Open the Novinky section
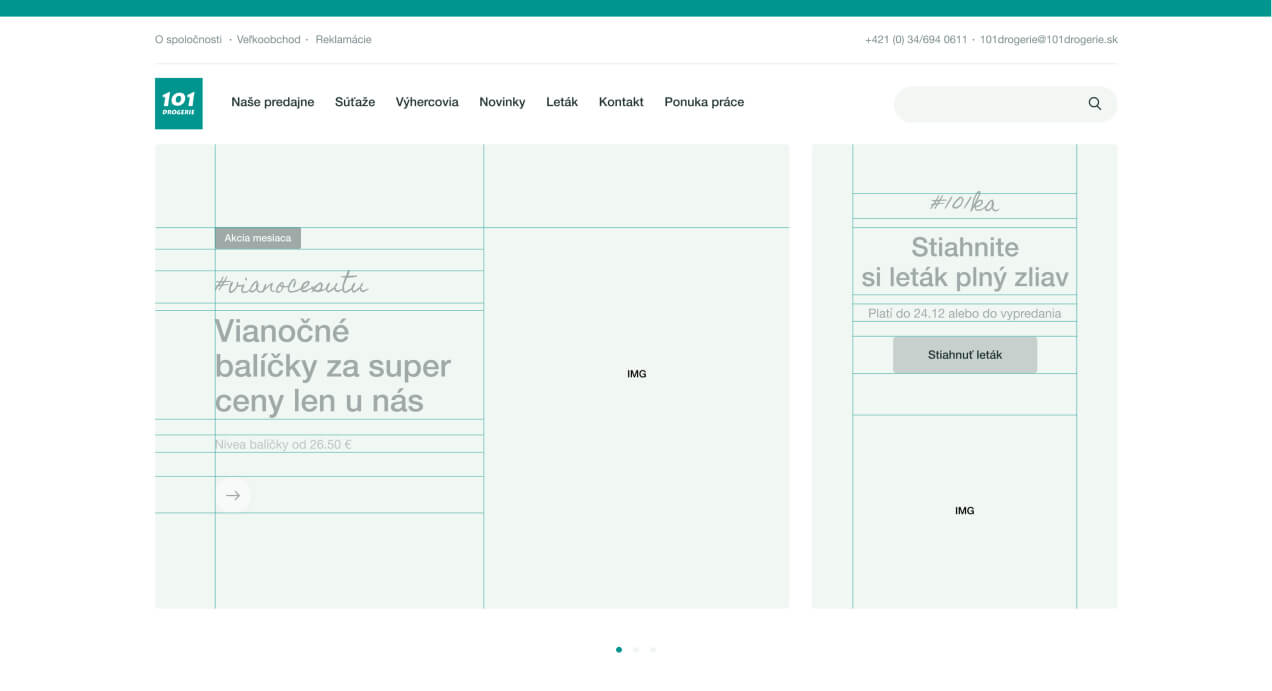The image size is (1272, 691). (502, 102)
